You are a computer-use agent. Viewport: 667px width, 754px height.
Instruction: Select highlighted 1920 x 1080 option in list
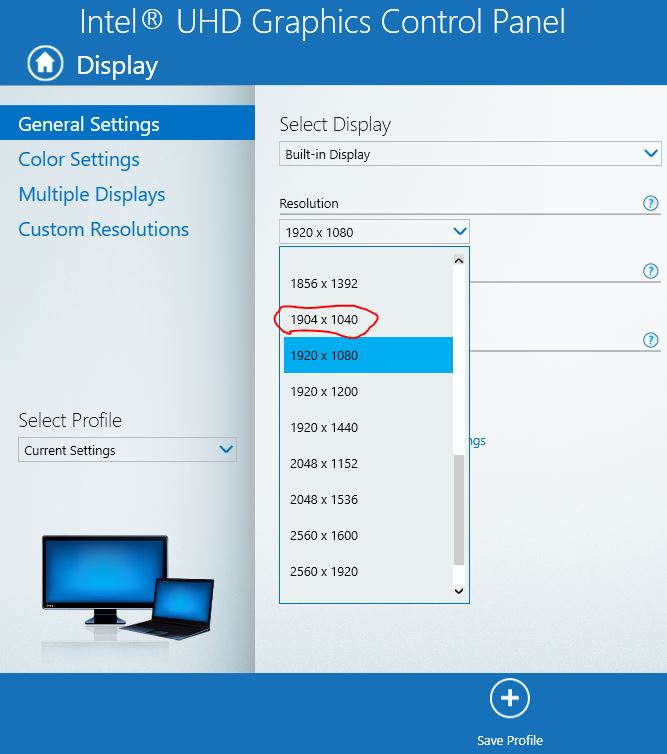click(368, 355)
